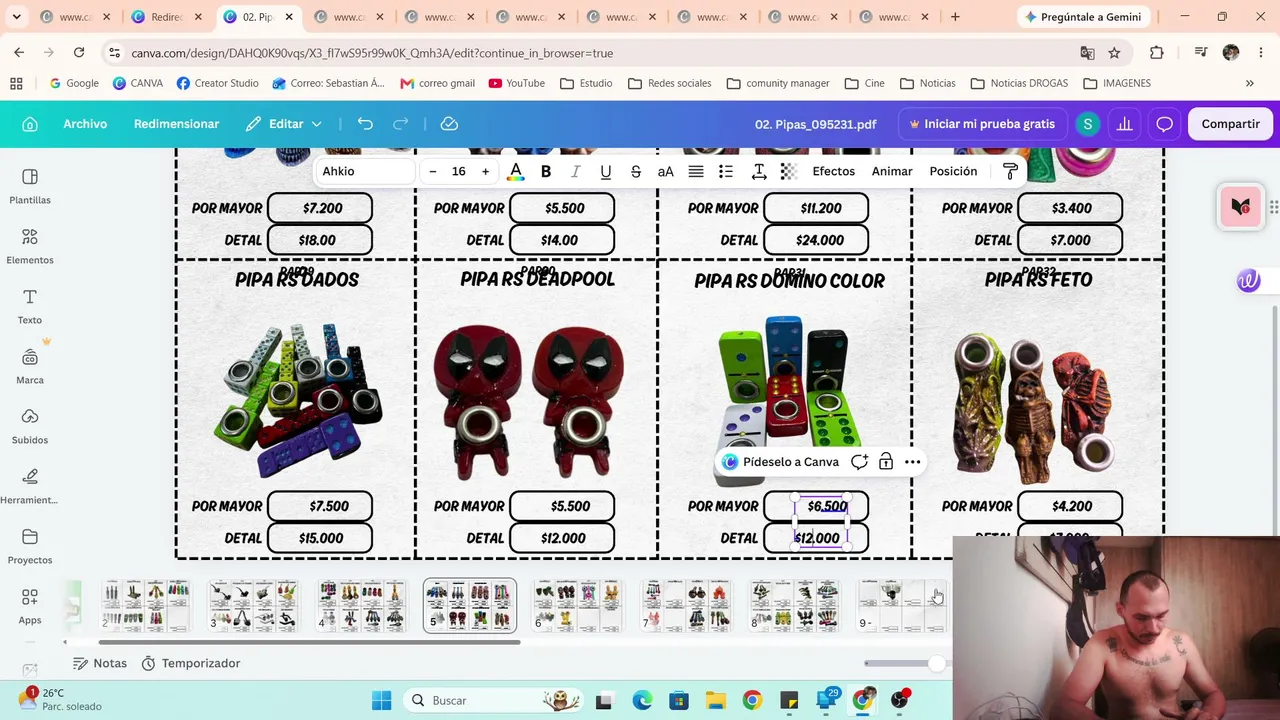Open Texto panel in sidebar
1280x720 pixels.
[x=30, y=306]
